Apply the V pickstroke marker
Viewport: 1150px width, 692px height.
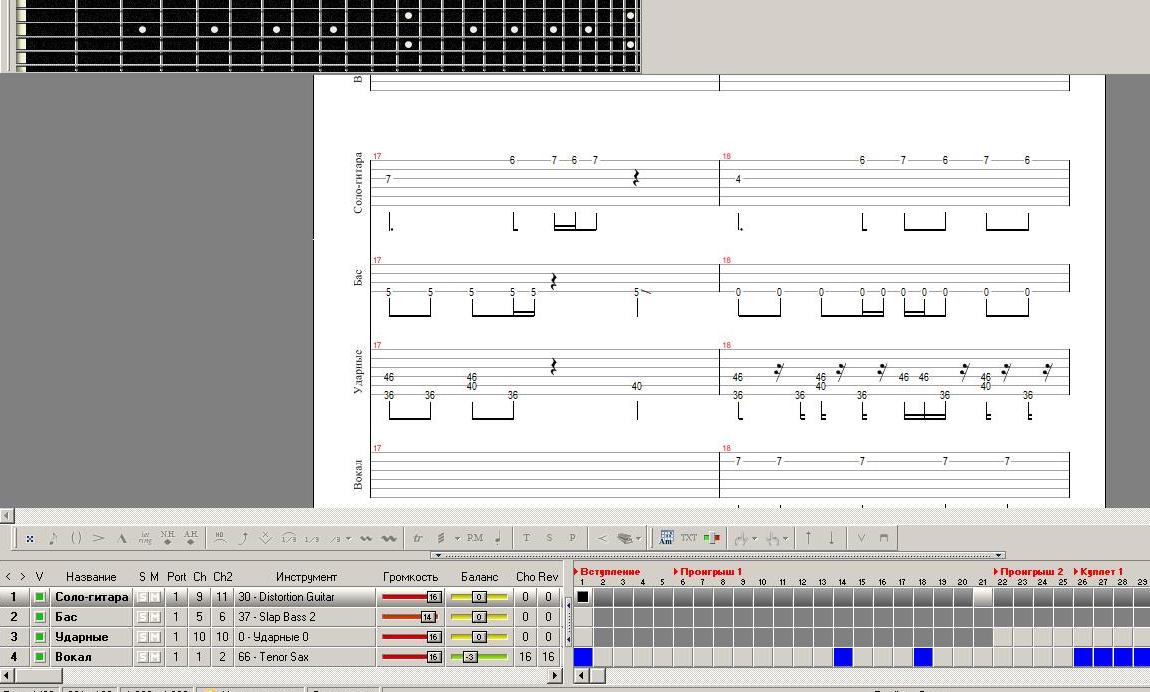tap(861, 538)
